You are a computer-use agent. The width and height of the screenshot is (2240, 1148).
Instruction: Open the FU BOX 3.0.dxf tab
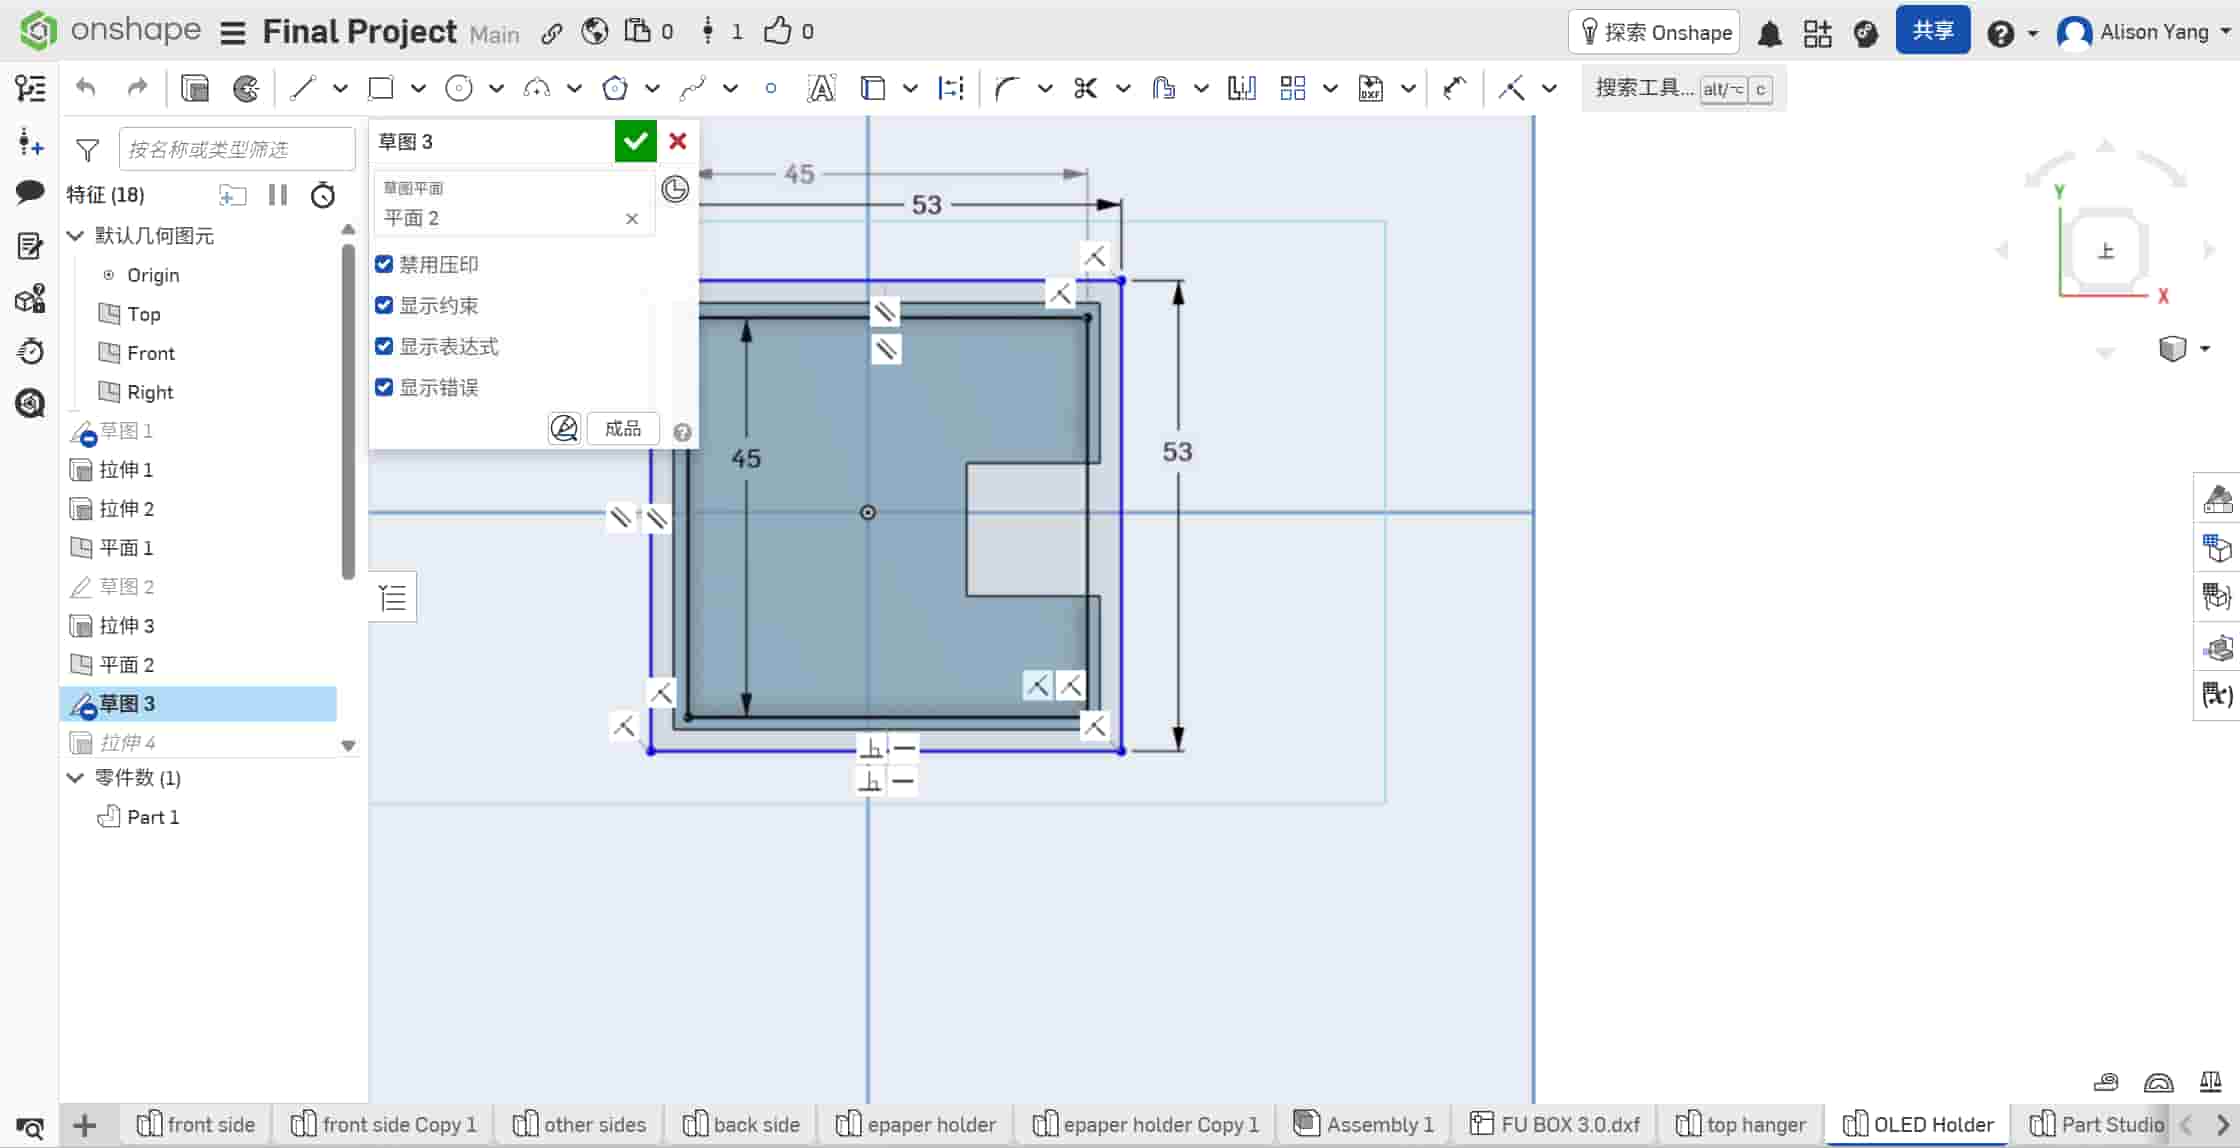click(1555, 1125)
